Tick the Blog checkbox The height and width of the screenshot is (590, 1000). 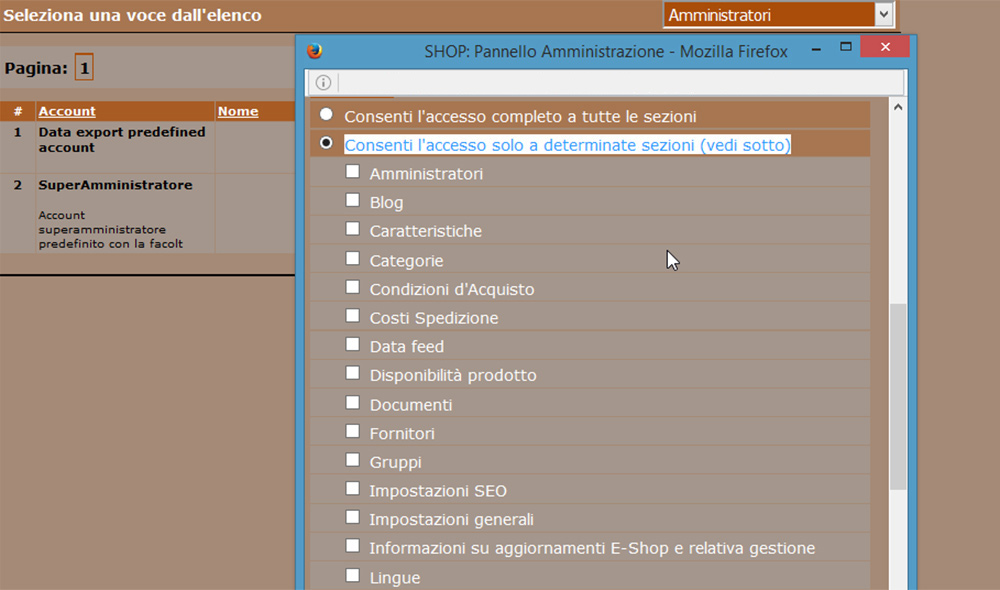pos(353,200)
